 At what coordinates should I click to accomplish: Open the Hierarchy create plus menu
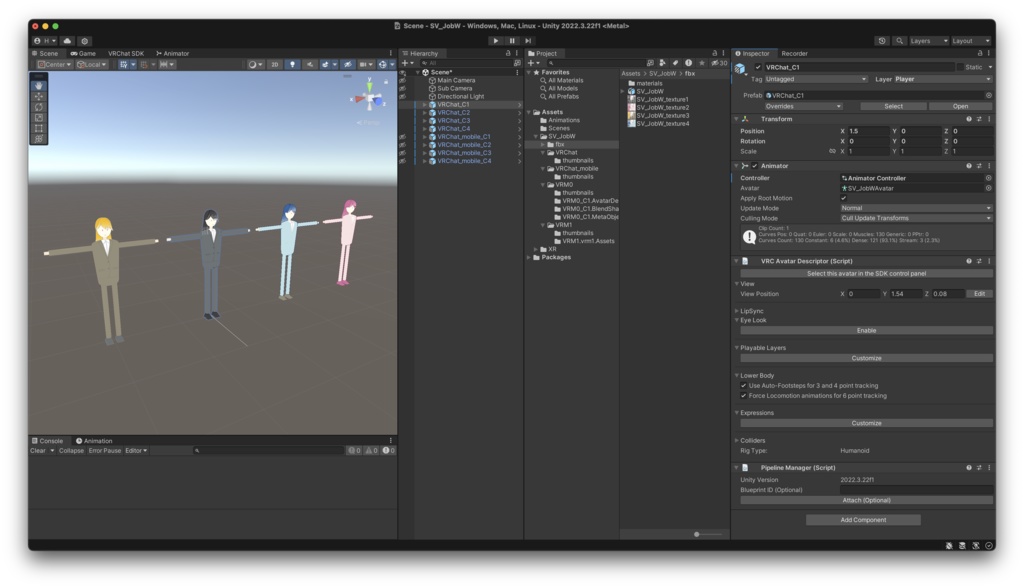pyautogui.click(x=407, y=63)
